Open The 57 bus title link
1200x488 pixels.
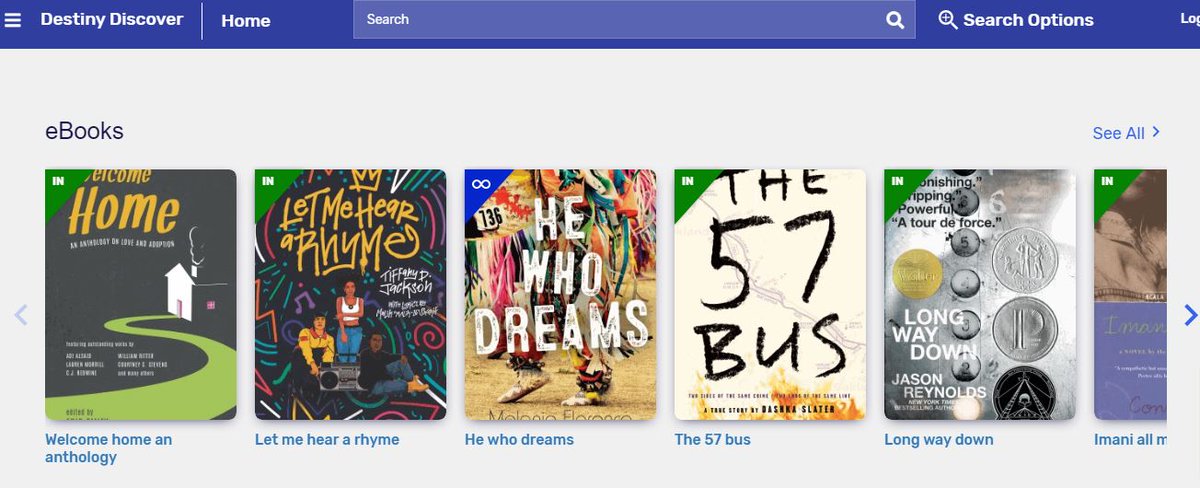713,440
